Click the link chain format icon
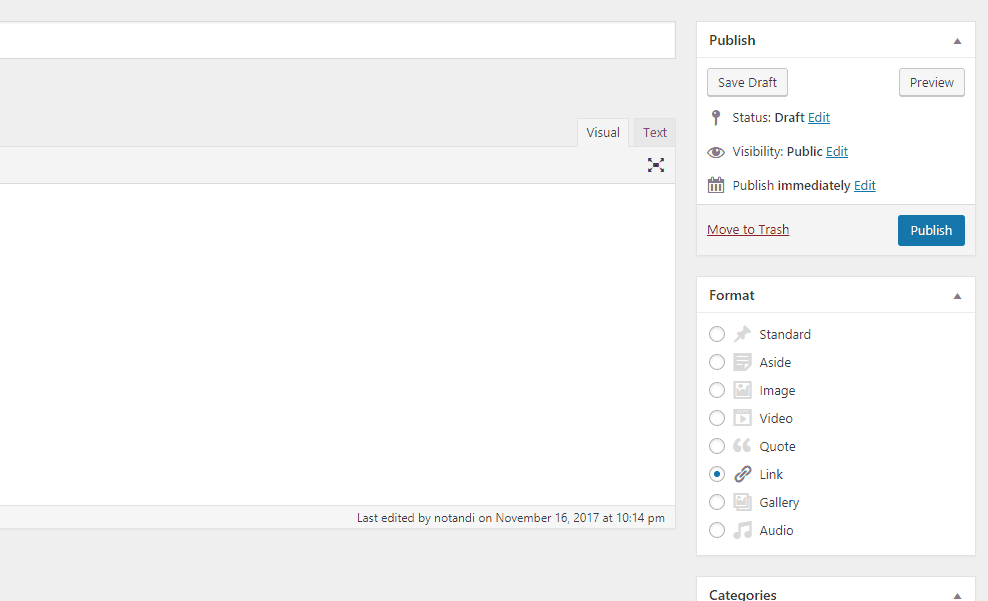Image resolution: width=988 pixels, height=601 pixels. pyautogui.click(x=742, y=475)
